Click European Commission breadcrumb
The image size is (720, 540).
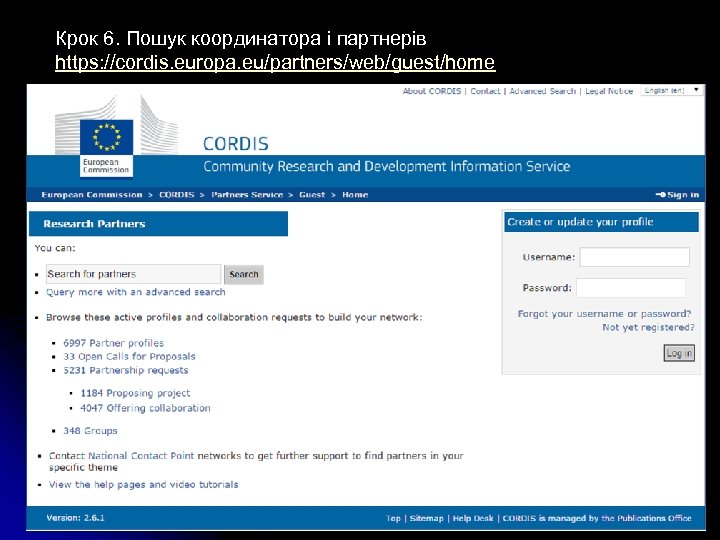[x=92, y=195]
